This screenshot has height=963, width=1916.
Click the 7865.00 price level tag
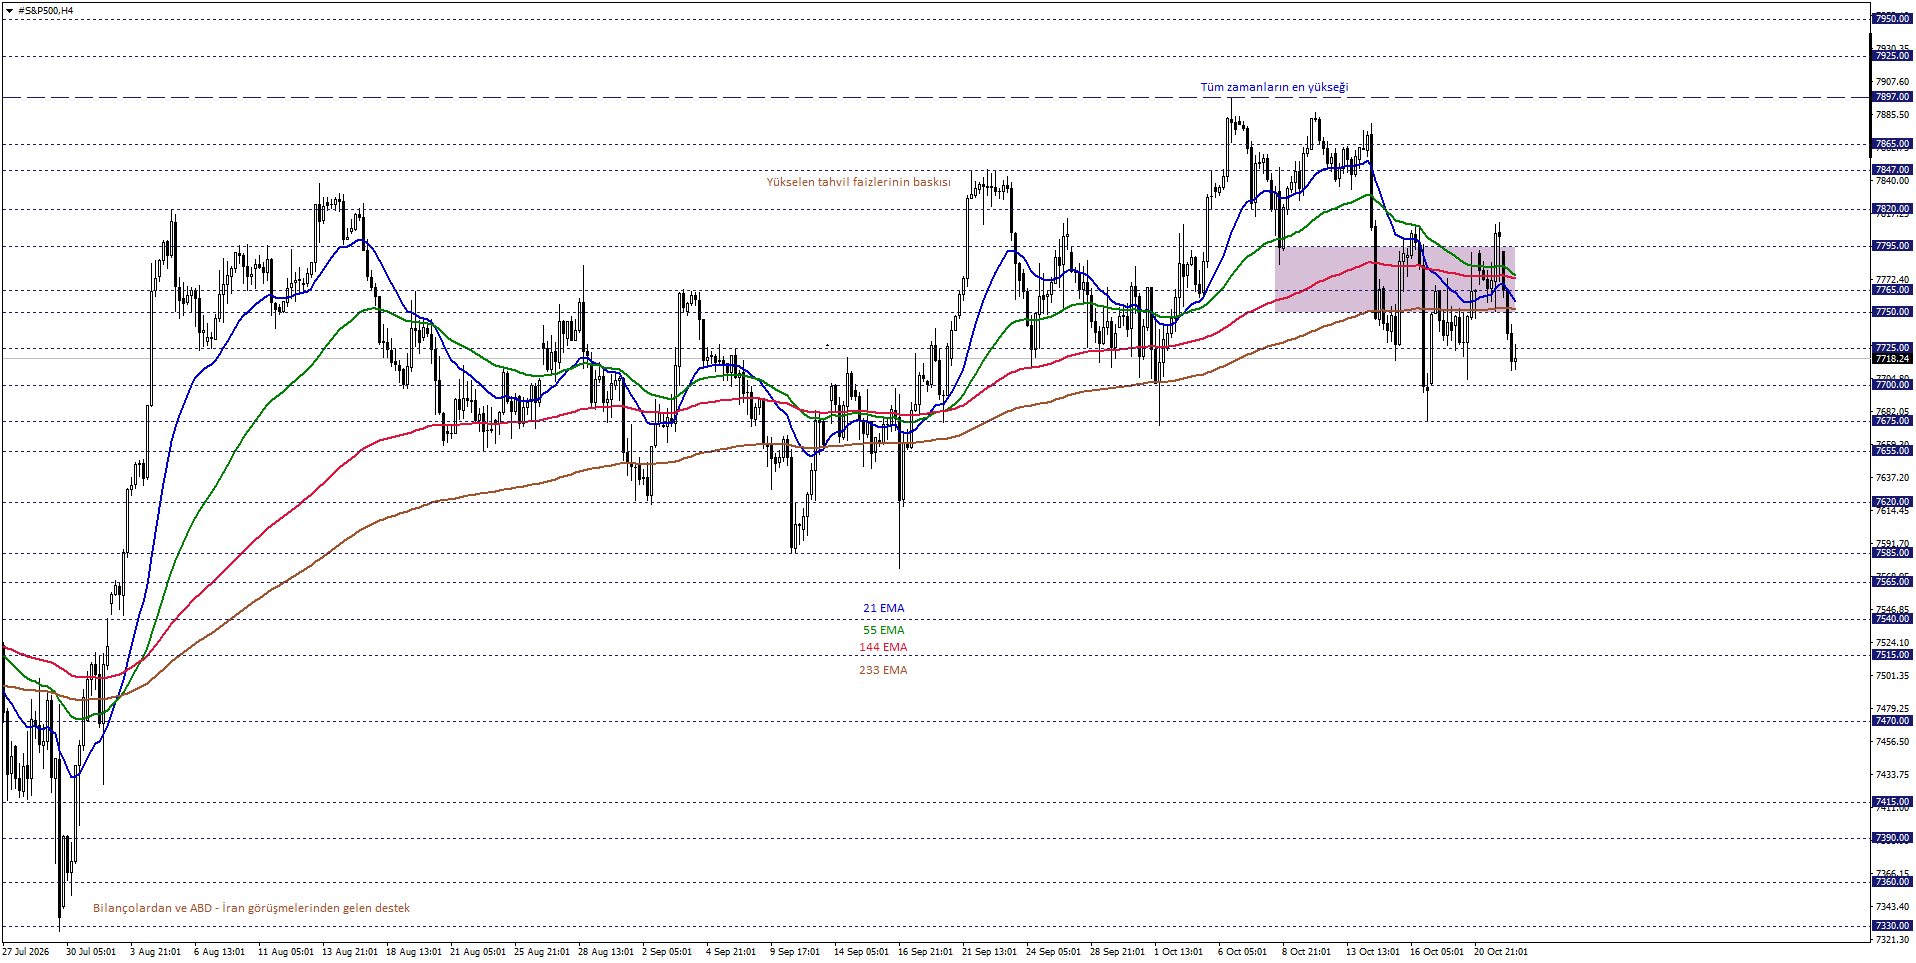pyautogui.click(x=1892, y=144)
